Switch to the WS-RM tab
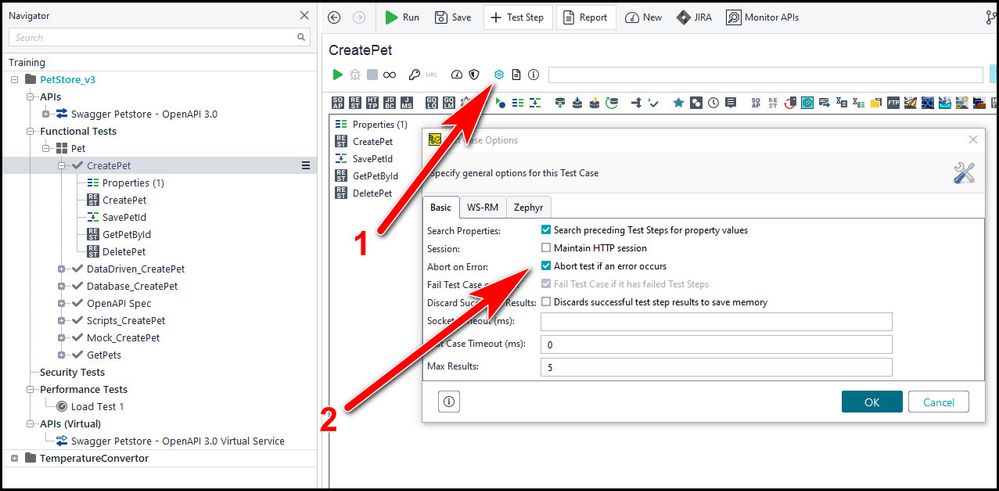Viewport: 999px width, 491px height. tap(481, 207)
